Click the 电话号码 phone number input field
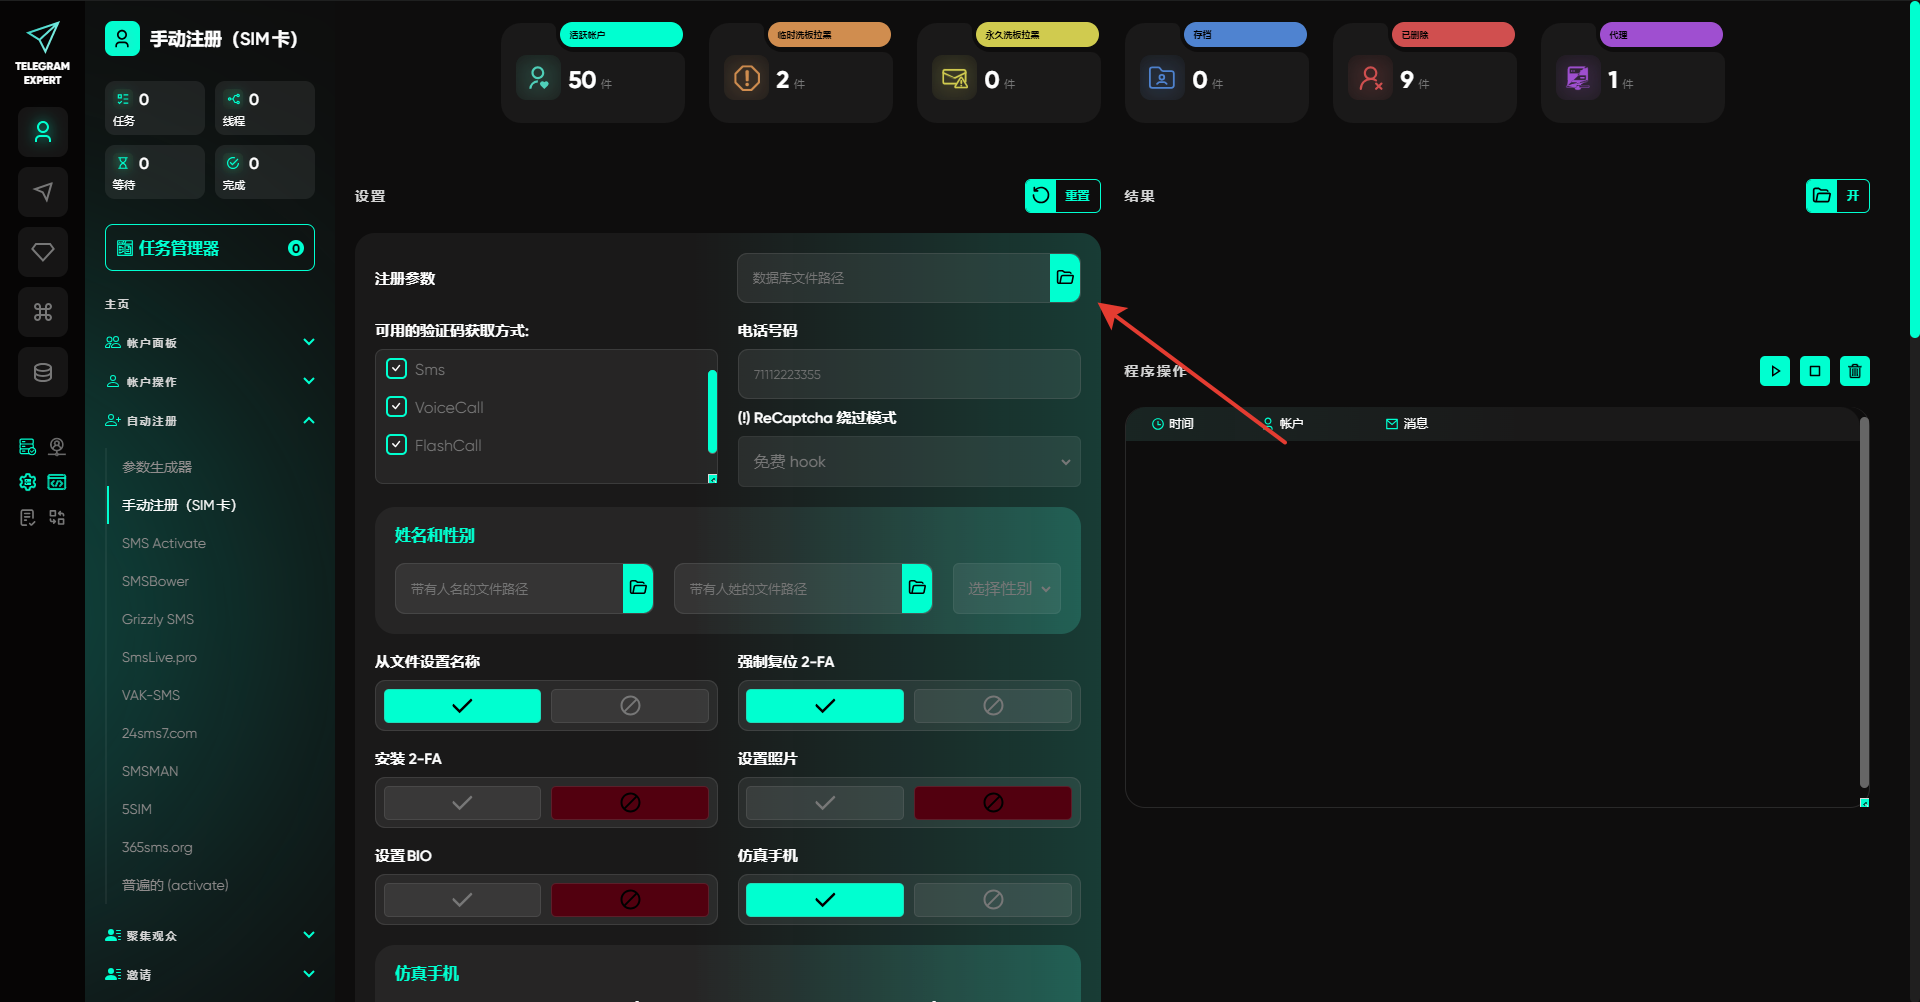 [908, 374]
